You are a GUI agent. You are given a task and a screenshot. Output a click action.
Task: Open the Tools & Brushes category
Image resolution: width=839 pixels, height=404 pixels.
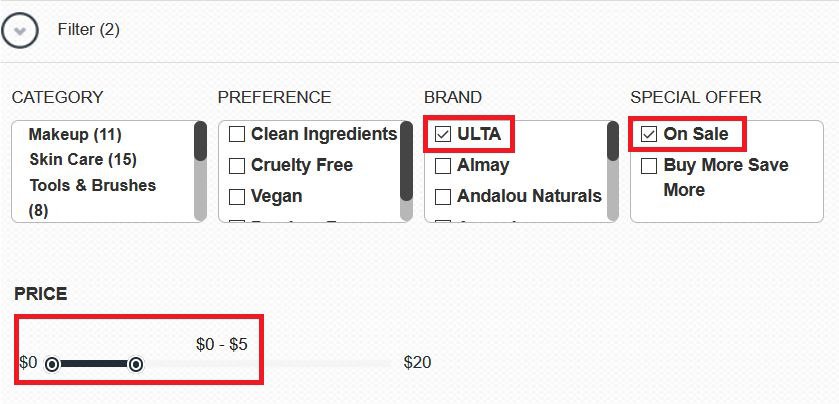click(x=92, y=185)
